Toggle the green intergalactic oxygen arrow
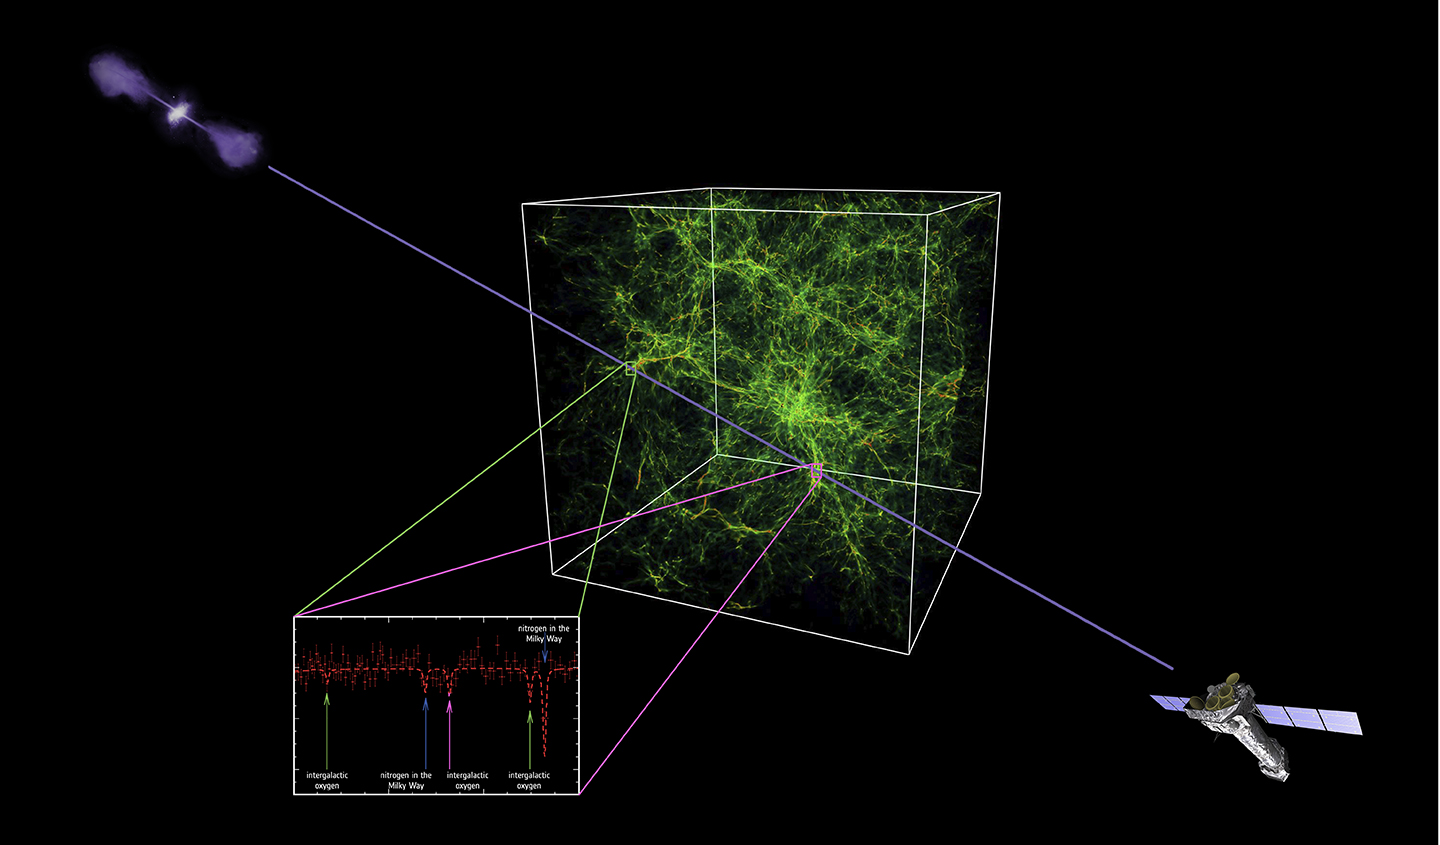The width and height of the screenshot is (1440, 845). click(327, 730)
